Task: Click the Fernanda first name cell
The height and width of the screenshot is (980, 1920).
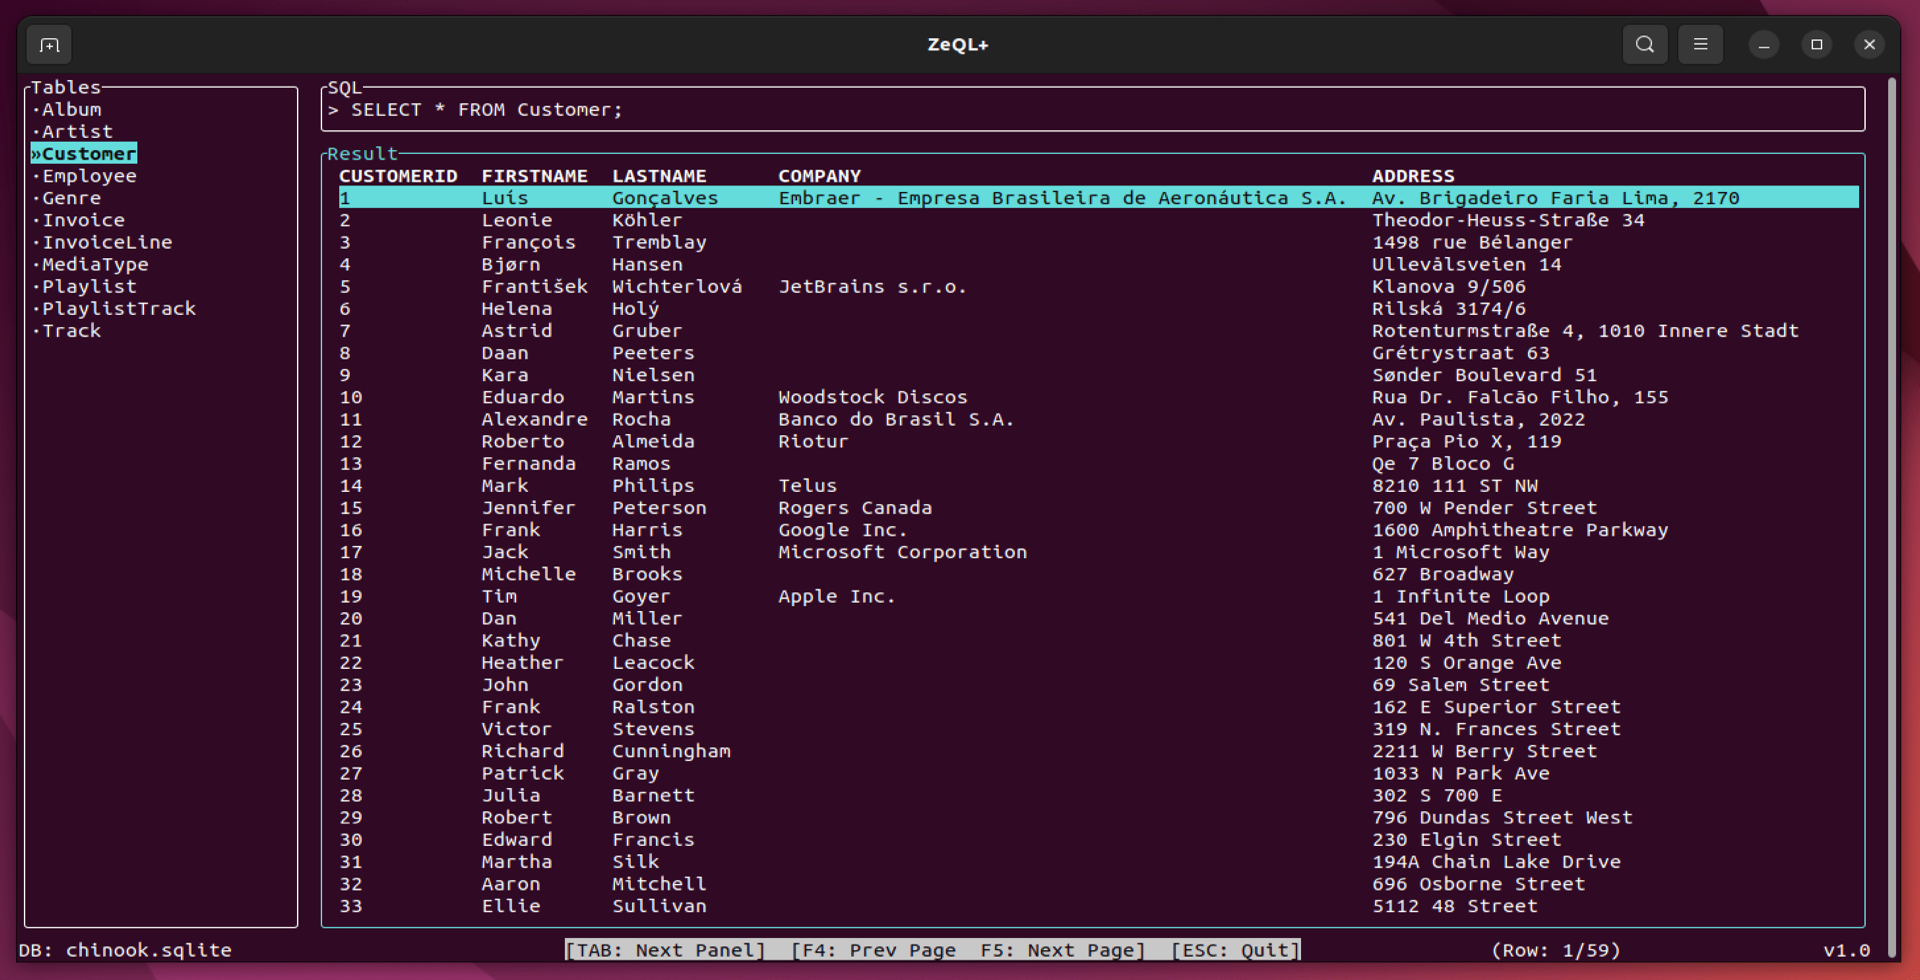Action: point(528,464)
